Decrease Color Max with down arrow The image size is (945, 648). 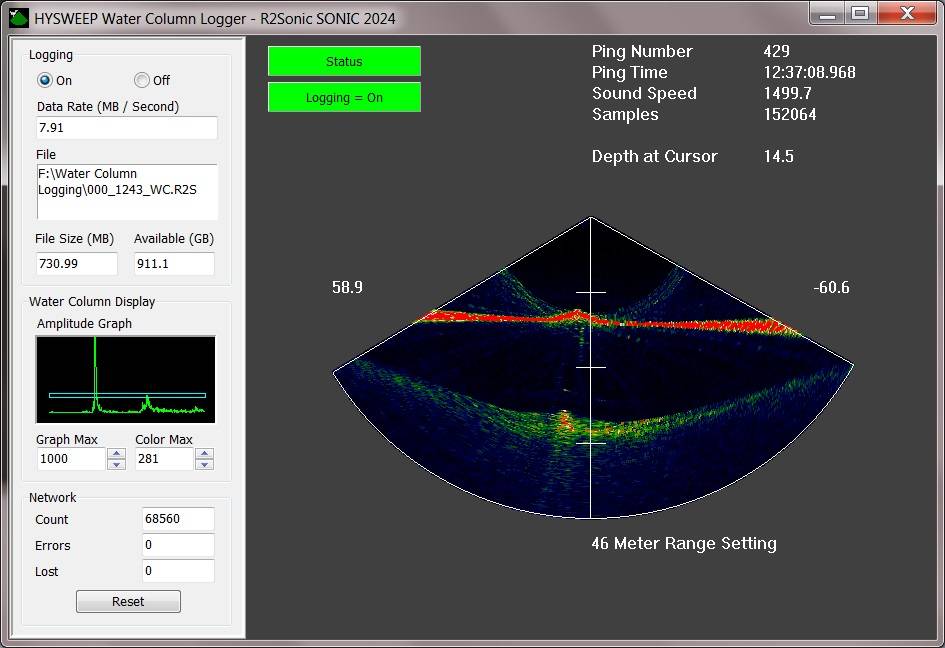coord(204,464)
